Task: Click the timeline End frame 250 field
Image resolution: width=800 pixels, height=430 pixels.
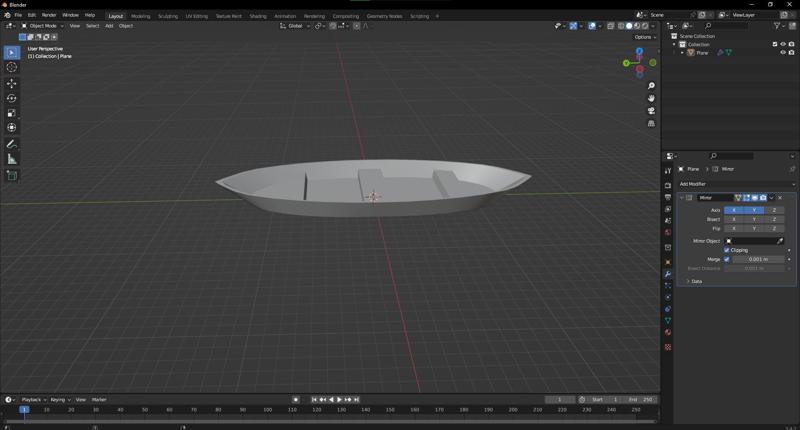Action: tap(641, 399)
